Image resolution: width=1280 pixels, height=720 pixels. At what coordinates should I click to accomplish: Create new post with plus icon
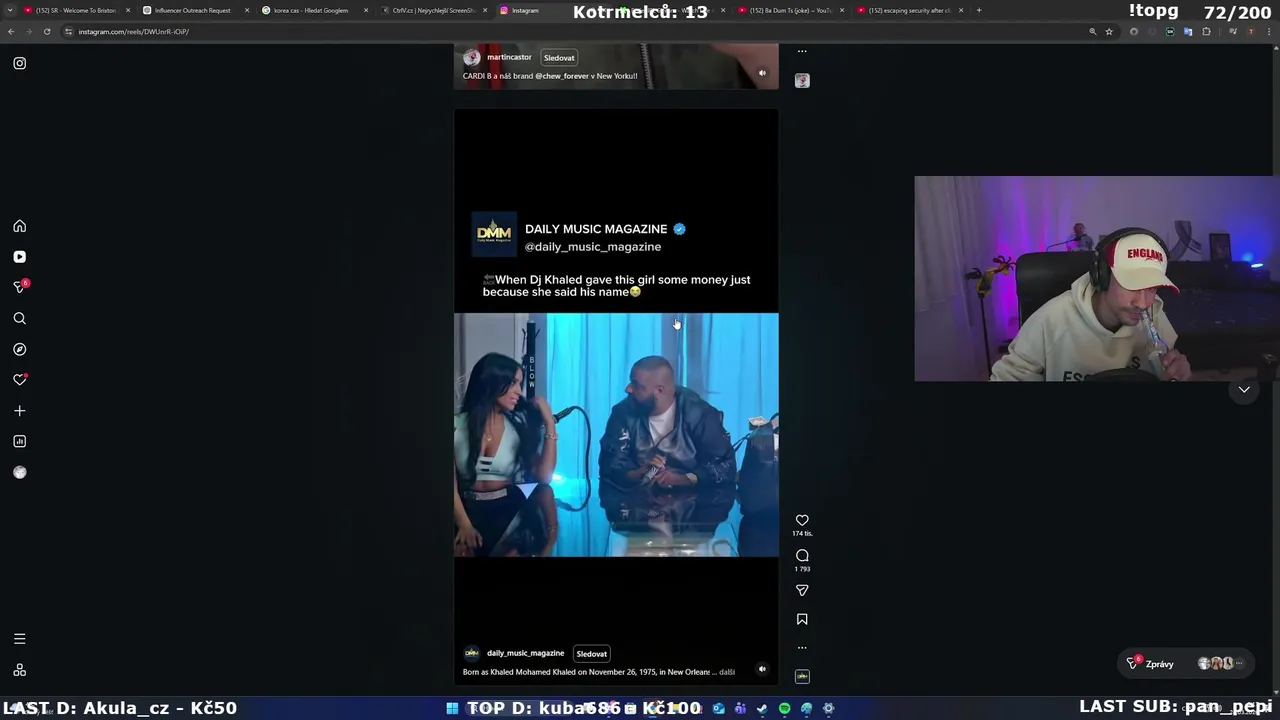pos(19,411)
